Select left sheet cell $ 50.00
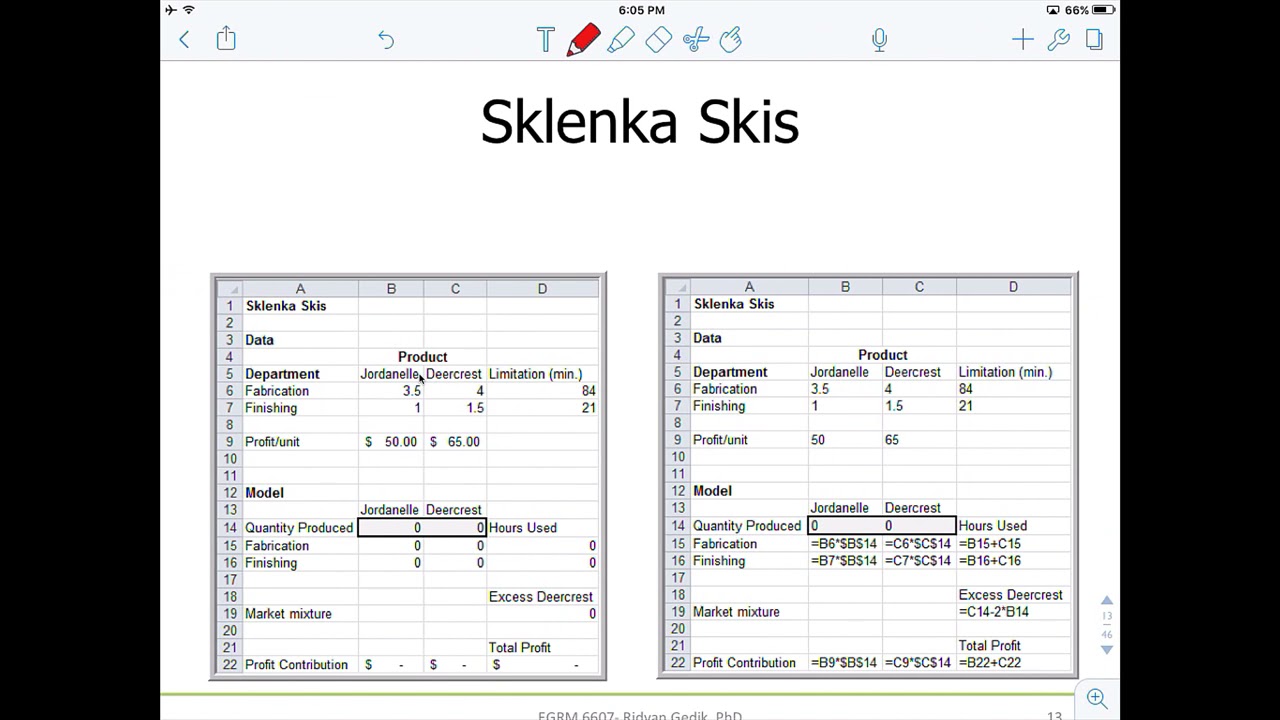The height and width of the screenshot is (720, 1280). click(391, 442)
